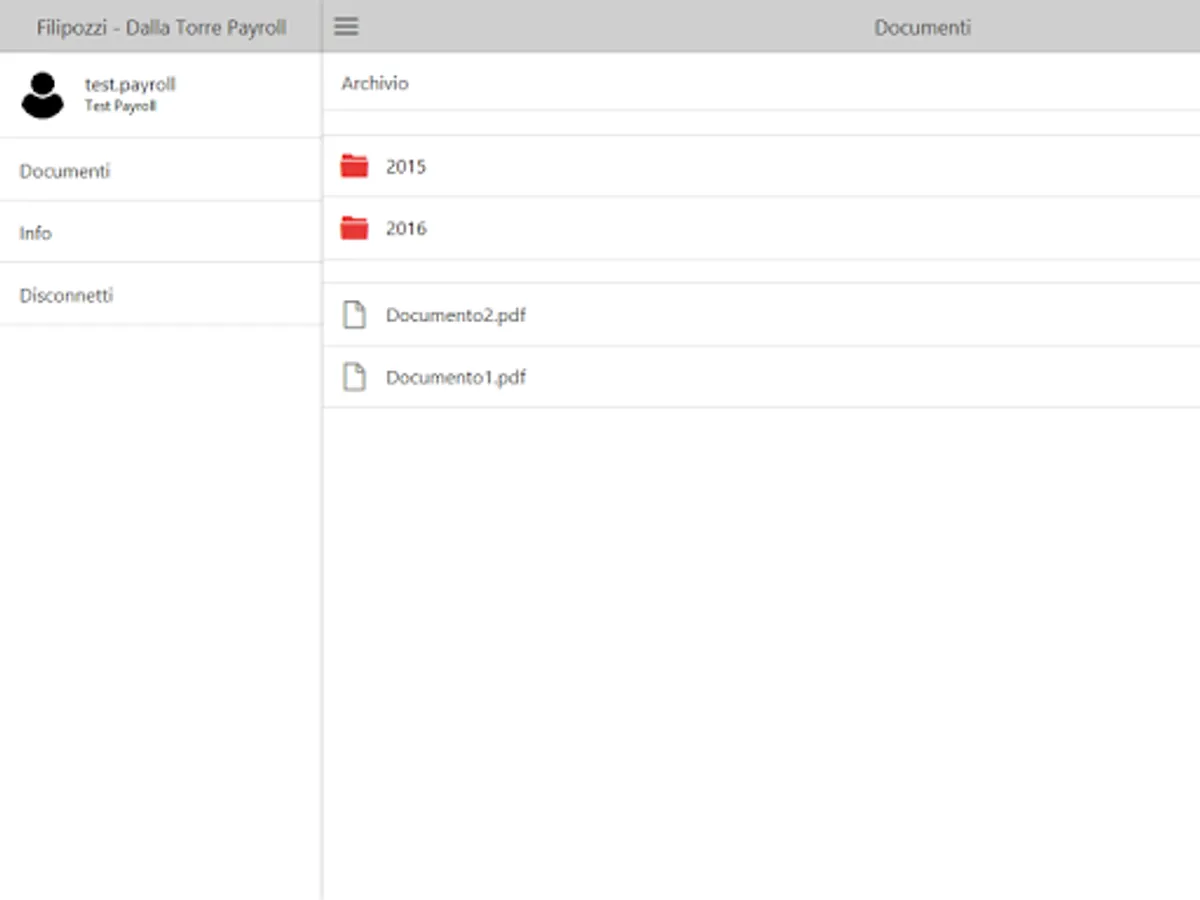Click the Documenti header title
Image resolution: width=1200 pixels, height=900 pixels.
(x=922, y=28)
